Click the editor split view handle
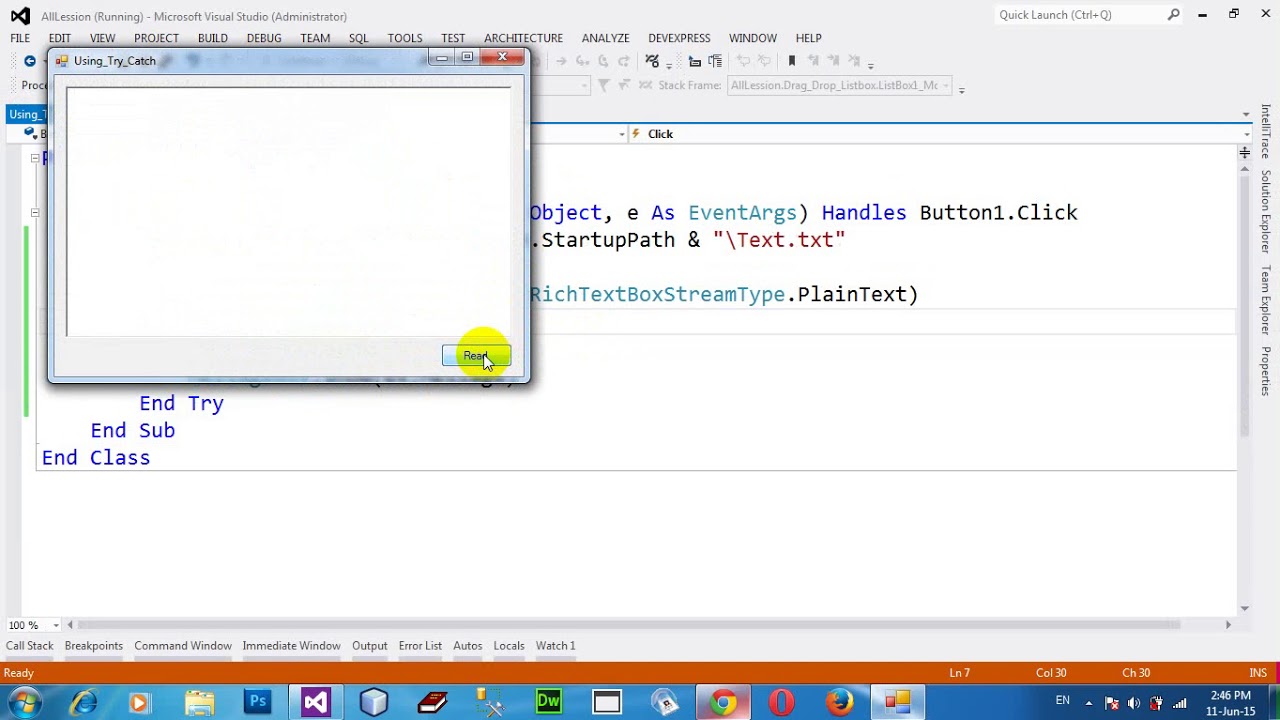This screenshot has height=720, width=1280. pyautogui.click(x=1245, y=152)
